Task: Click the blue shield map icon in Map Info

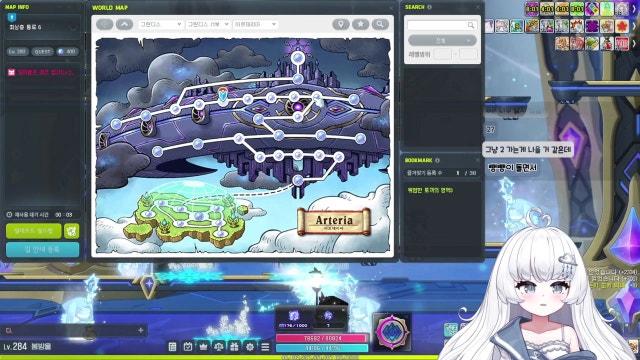Action: coord(12,18)
